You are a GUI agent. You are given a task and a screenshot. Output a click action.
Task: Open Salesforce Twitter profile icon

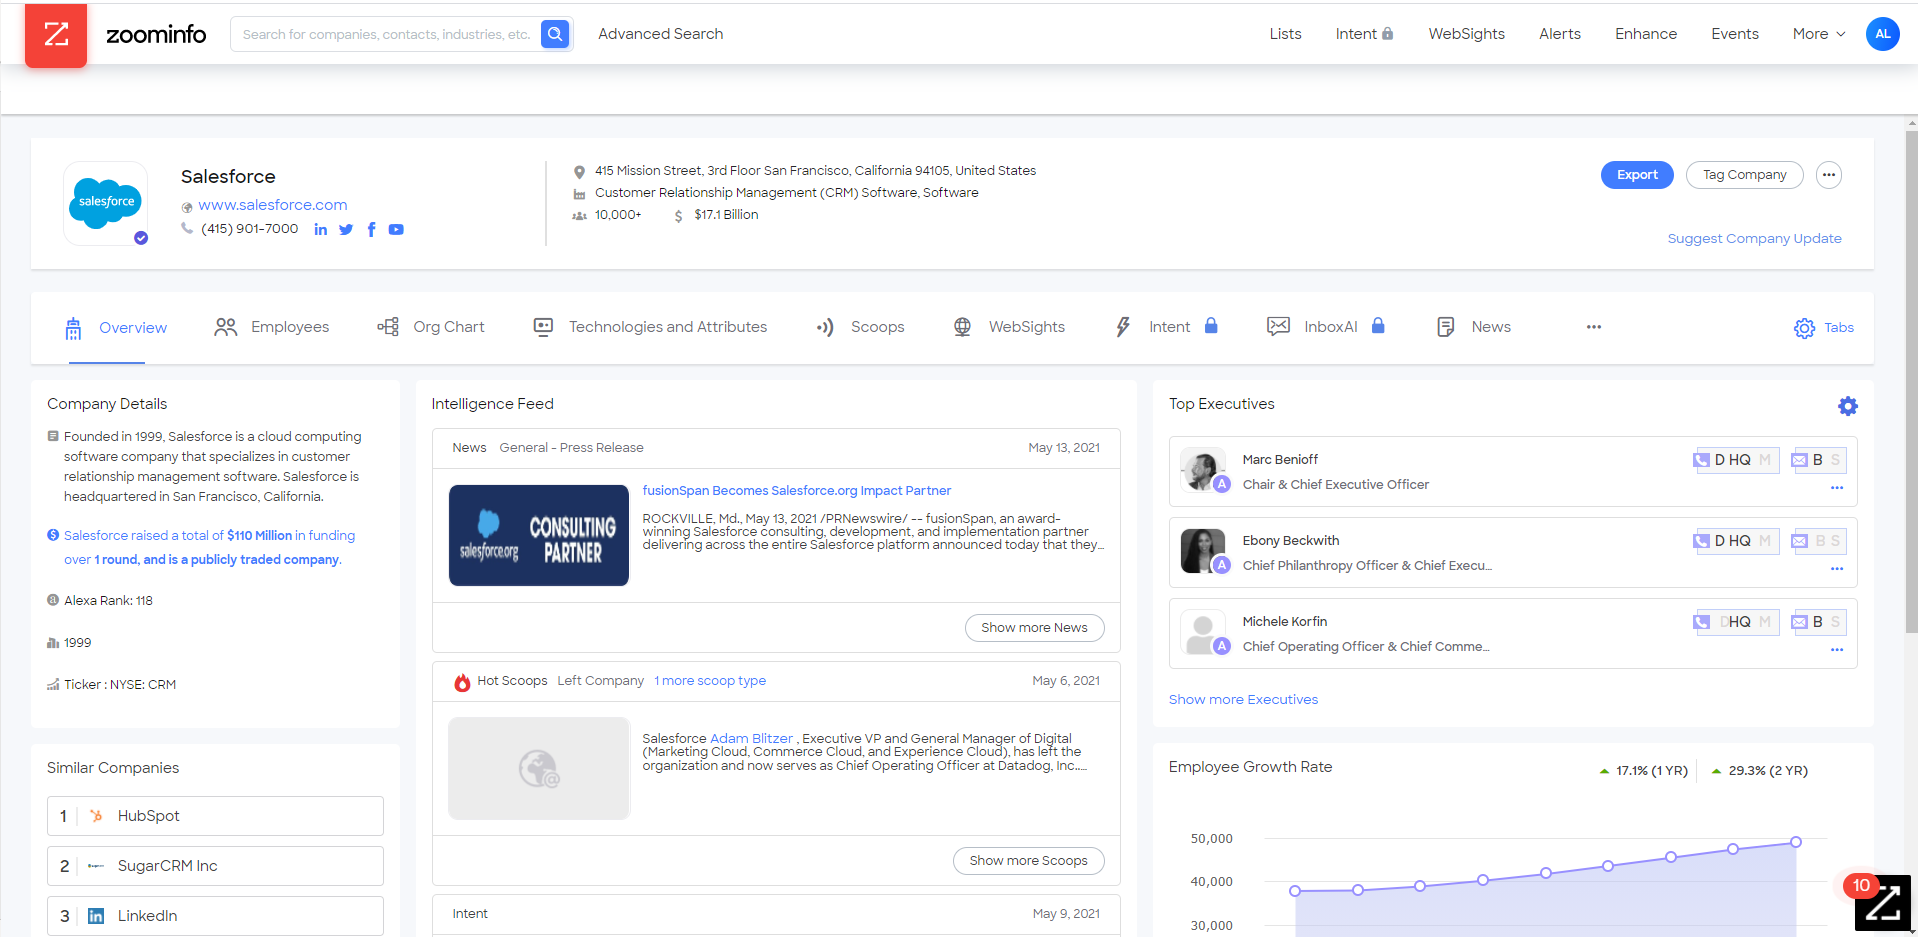click(346, 229)
